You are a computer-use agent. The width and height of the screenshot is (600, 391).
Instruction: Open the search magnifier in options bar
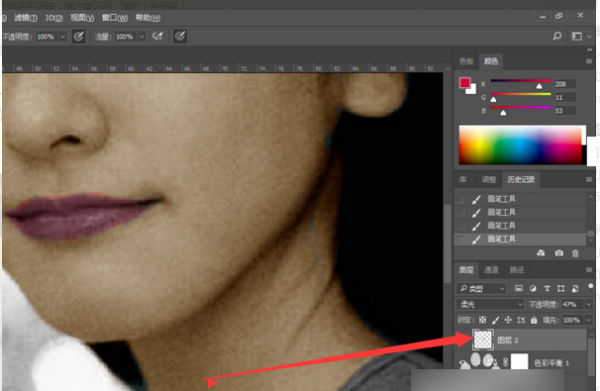point(557,36)
